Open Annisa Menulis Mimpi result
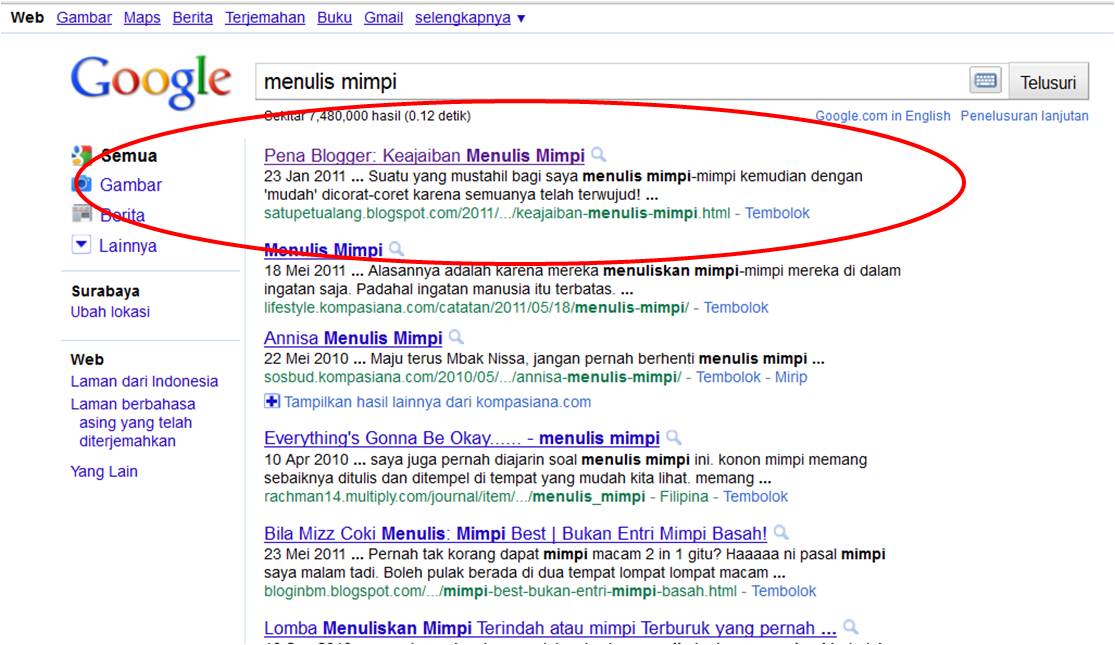This screenshot has height=645, width=1115. [x=353, y=338]
